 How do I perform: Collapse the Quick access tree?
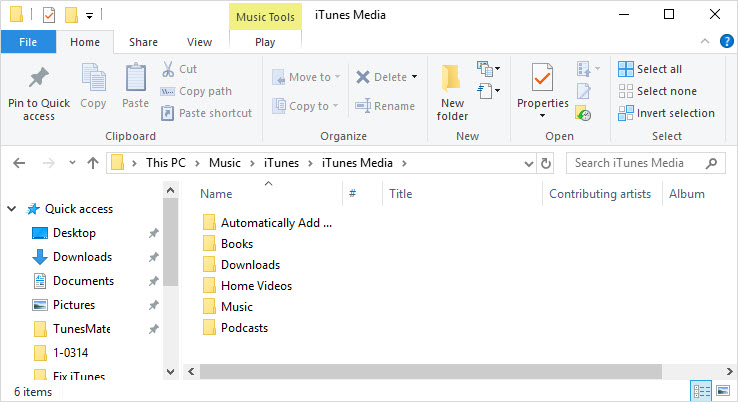click(12, 209)
